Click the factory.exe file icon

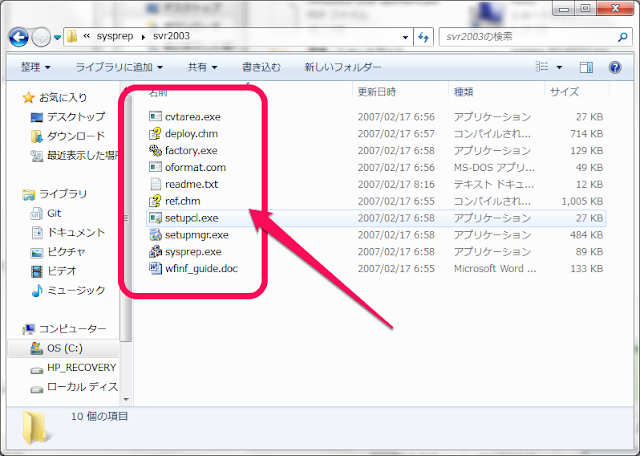click(155, 150)
